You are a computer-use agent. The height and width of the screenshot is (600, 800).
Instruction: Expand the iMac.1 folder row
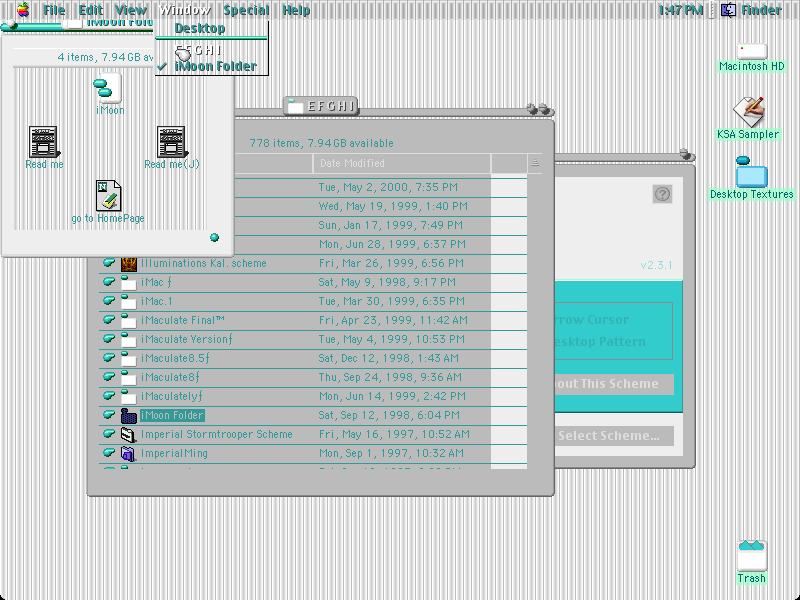109,301
